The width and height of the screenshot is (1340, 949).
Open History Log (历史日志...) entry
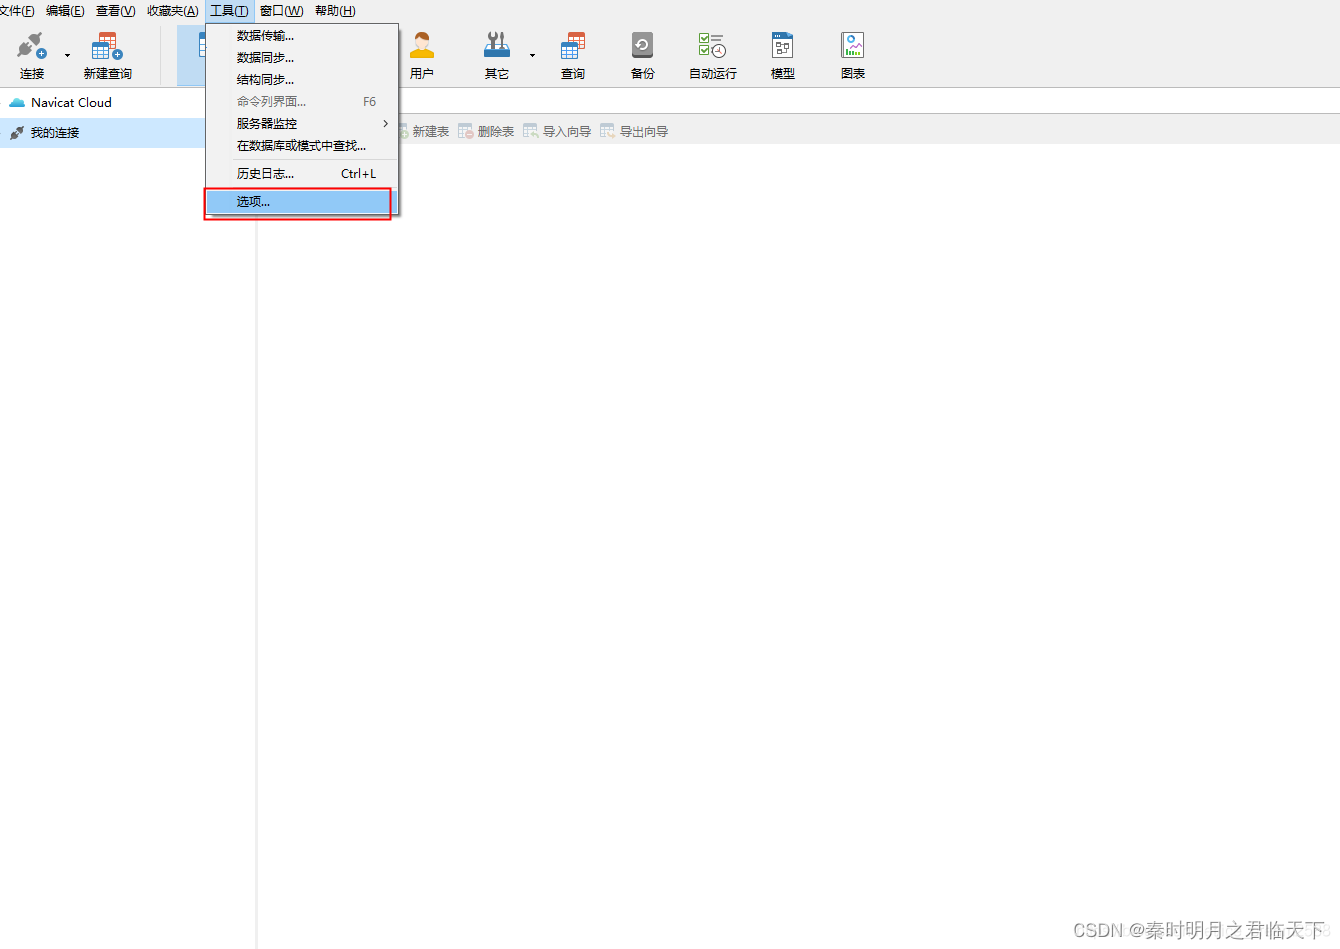tap(302, 173)
